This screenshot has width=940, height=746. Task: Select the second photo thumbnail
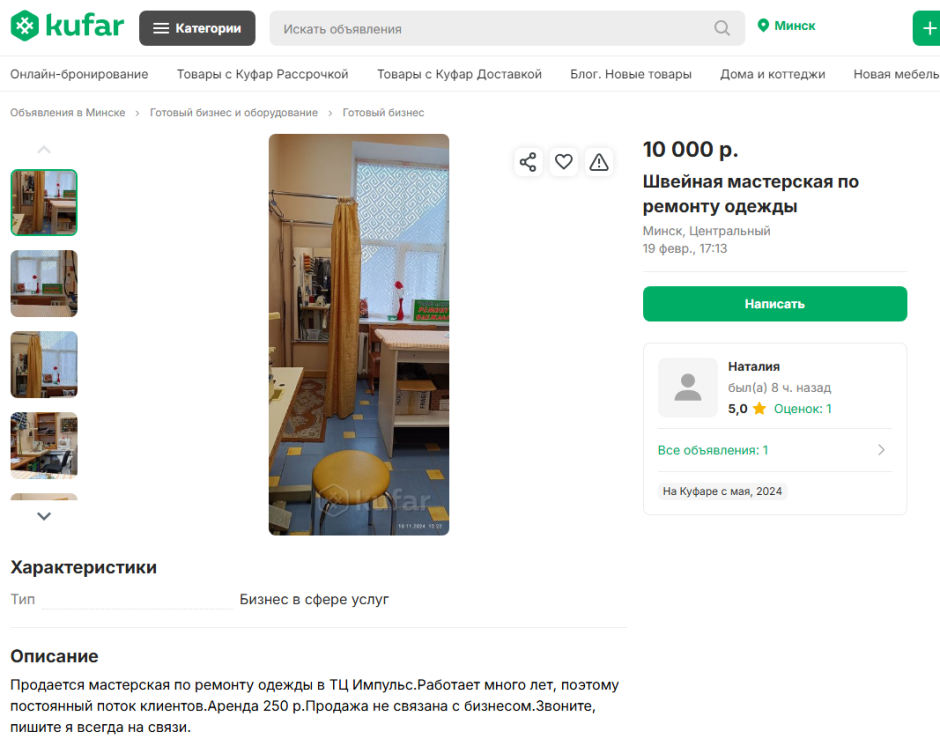tap(44, 283)
